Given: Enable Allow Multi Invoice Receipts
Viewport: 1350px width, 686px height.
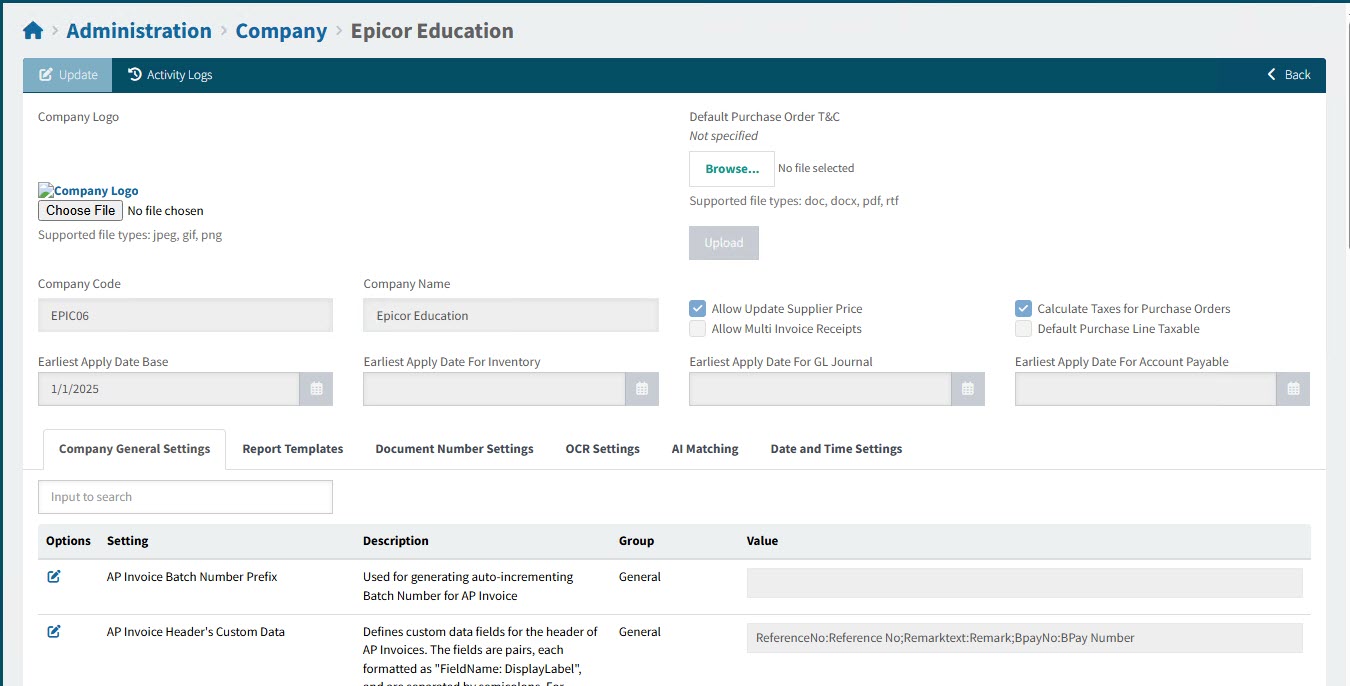Looking at the screenshot, I should (x=698, y=329).
